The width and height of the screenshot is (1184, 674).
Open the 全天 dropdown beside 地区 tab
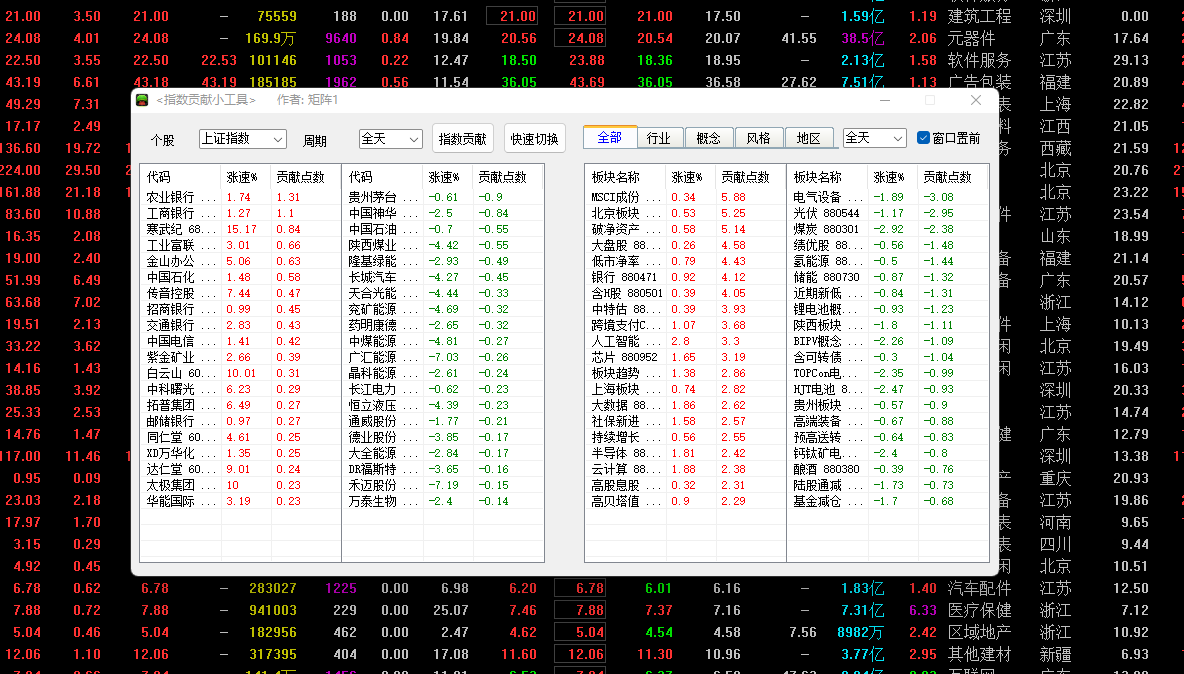click(874, 138)
